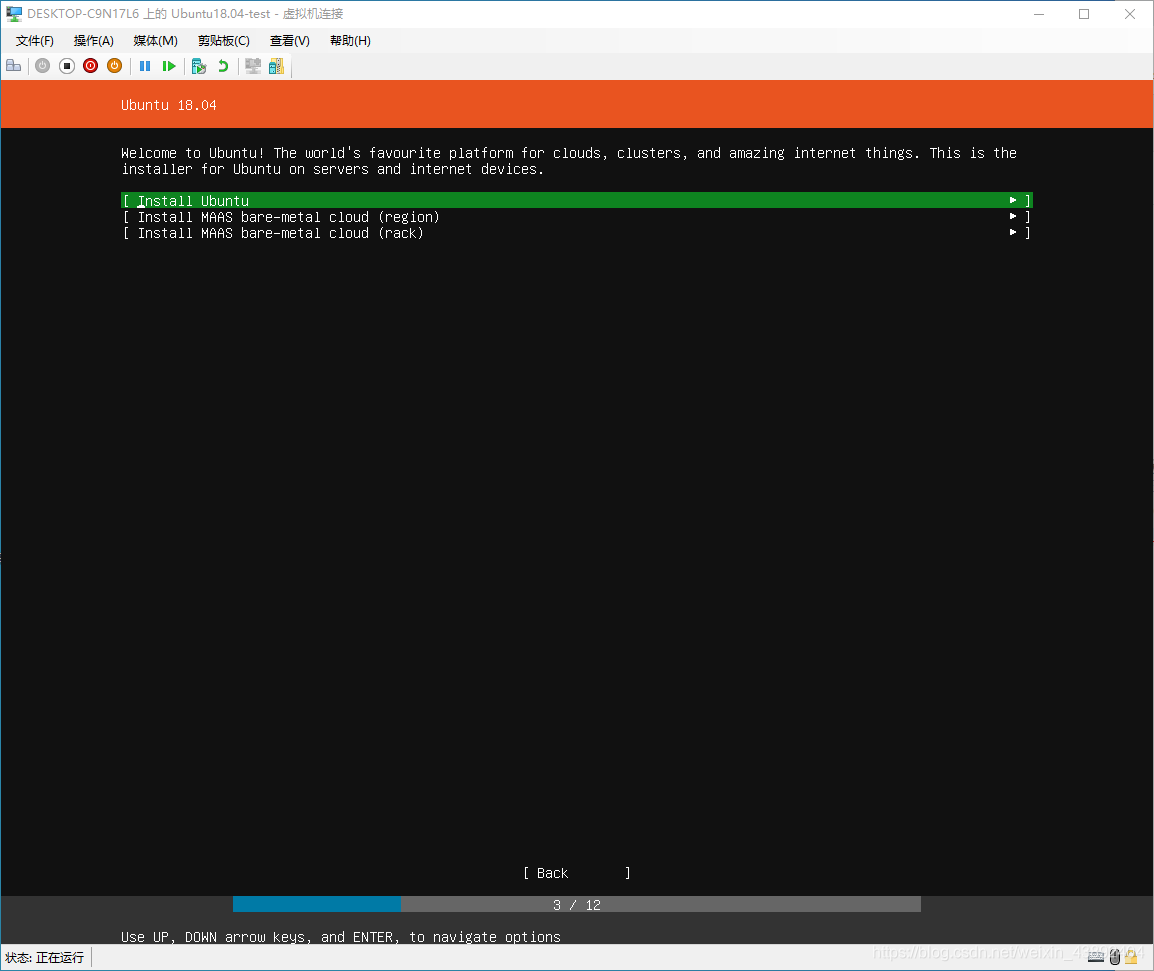
Task: Click the VM connection icon in title bar
Action: 14,14
